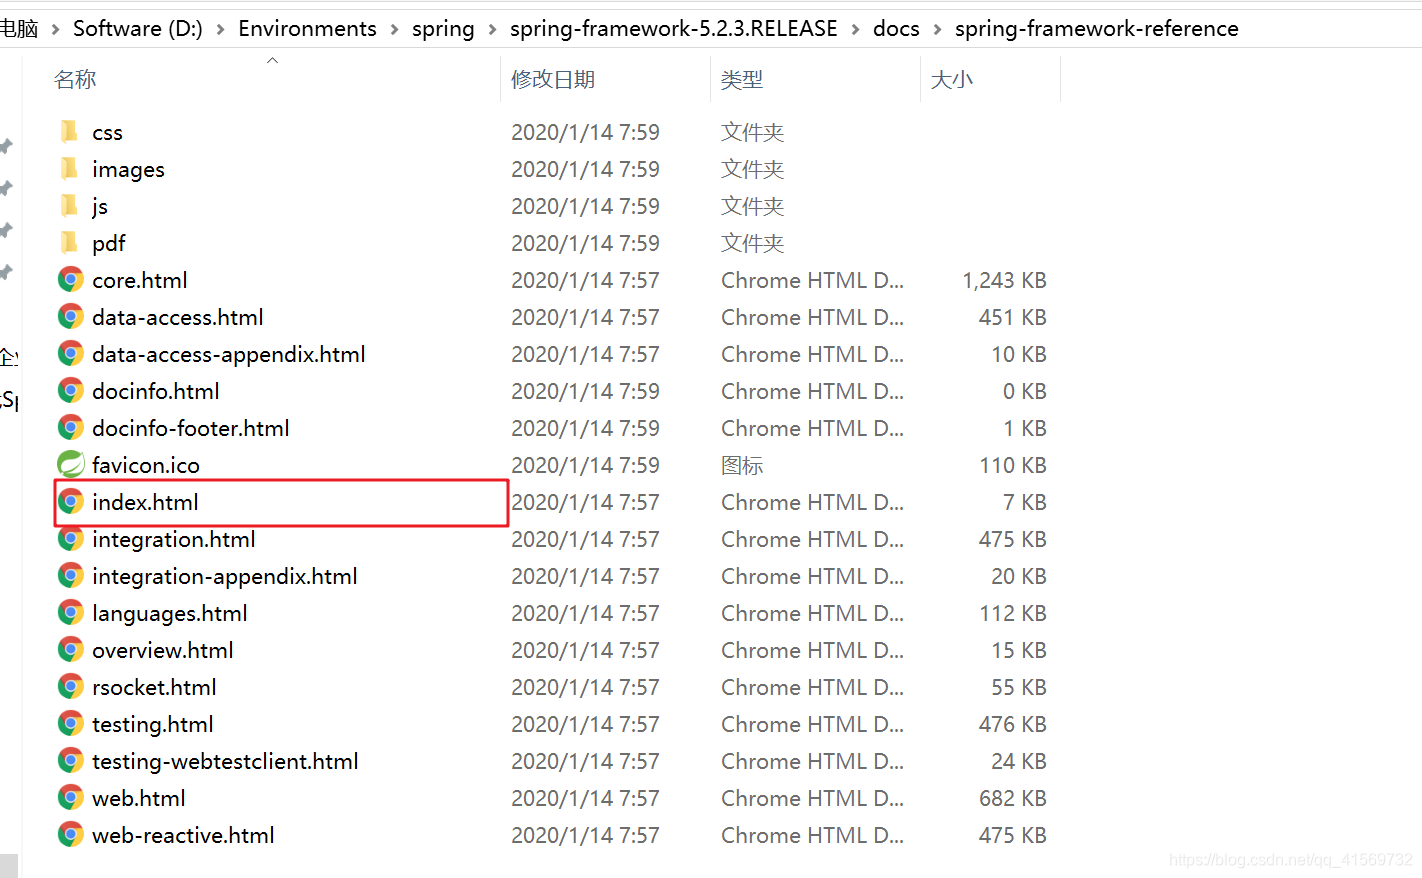This screenshot has width=1422, height=878.
Task: Select the js folder icon
Action: pyautogui.click(x=69, y=205)
